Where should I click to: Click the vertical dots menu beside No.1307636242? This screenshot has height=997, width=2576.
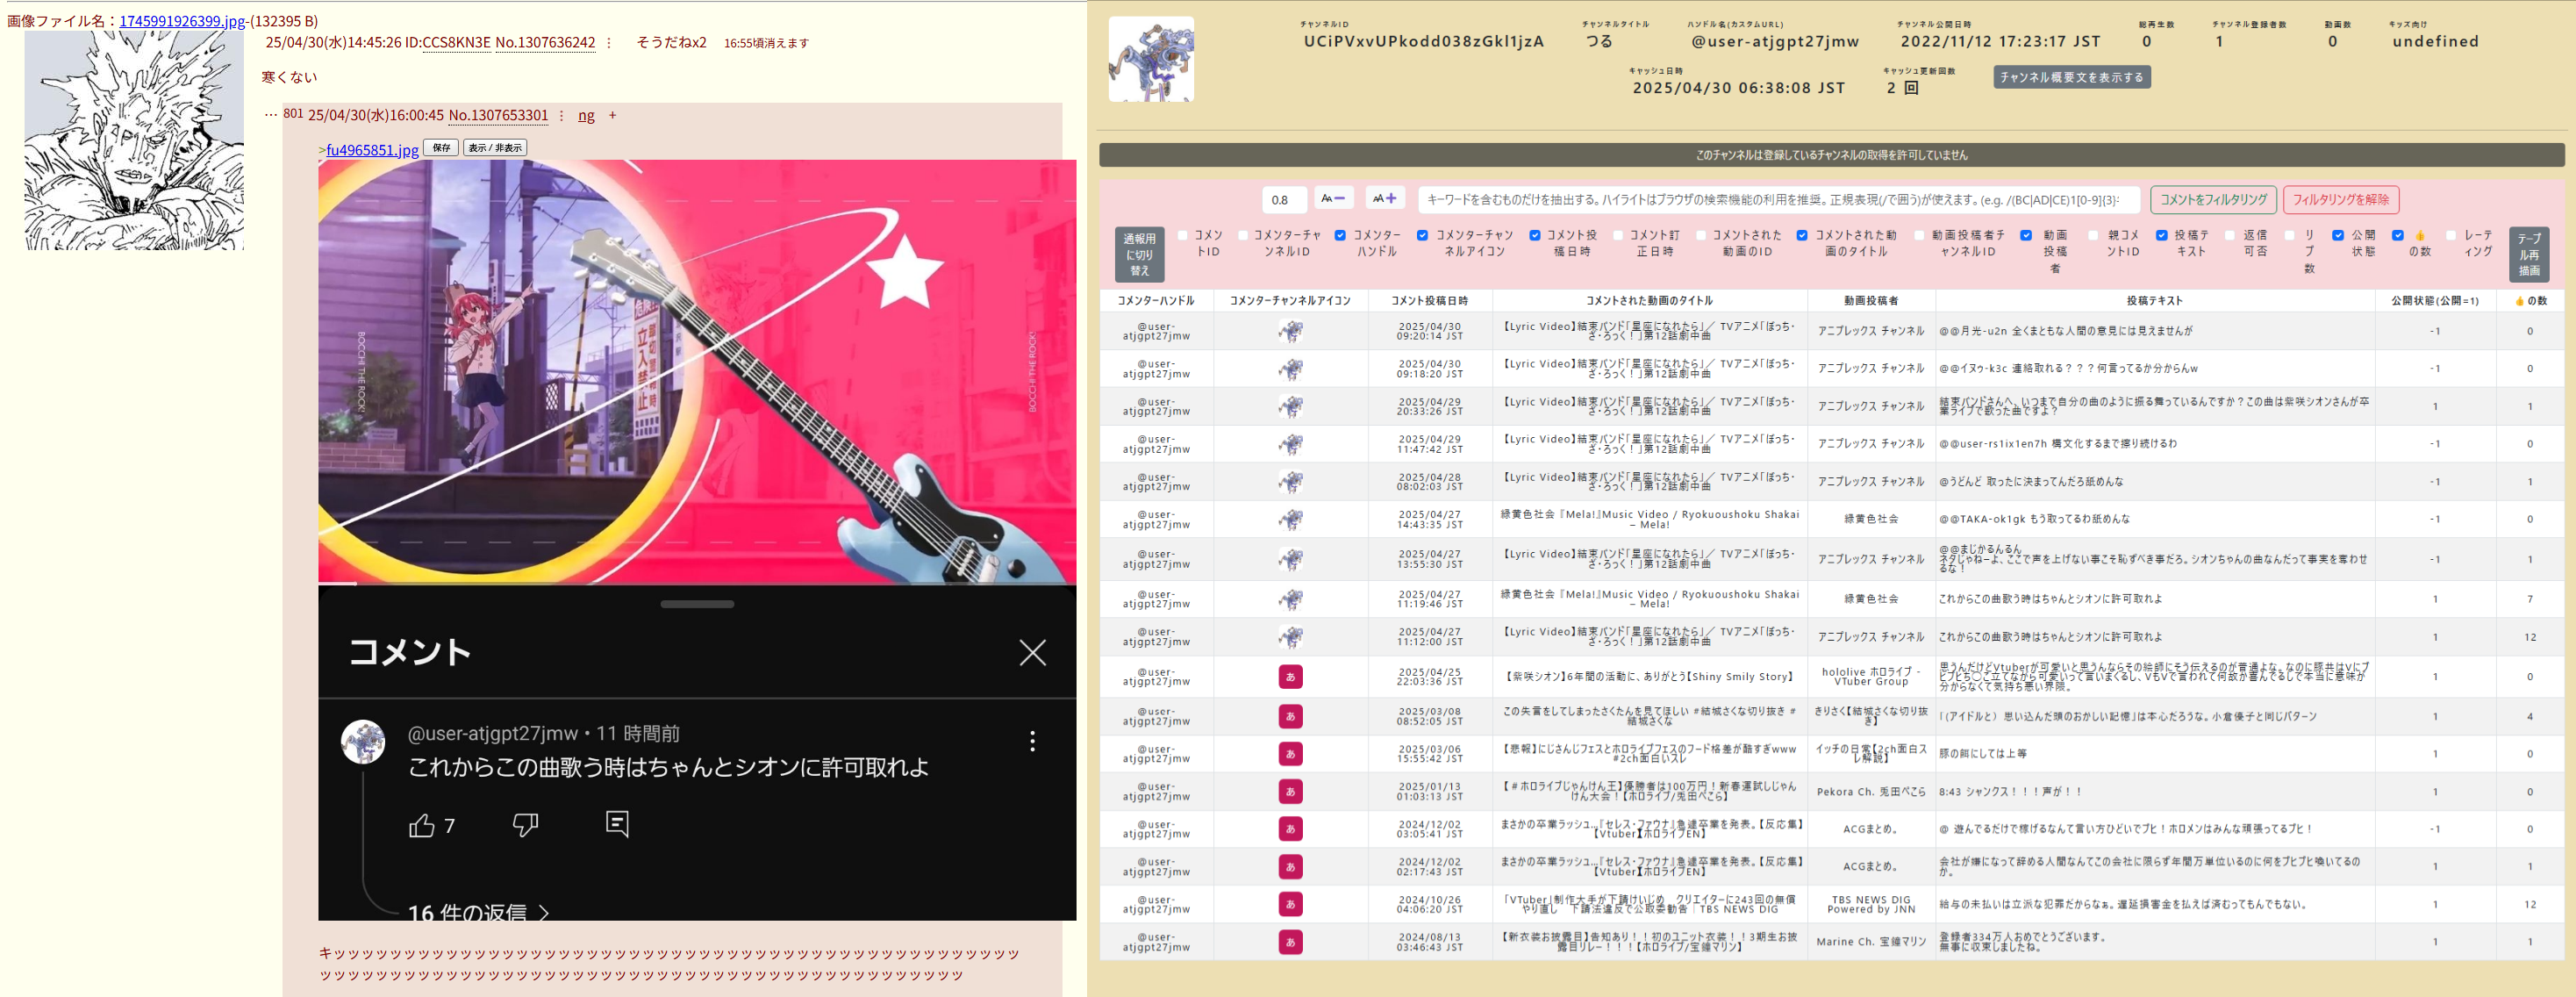click(x=608, y=43)
